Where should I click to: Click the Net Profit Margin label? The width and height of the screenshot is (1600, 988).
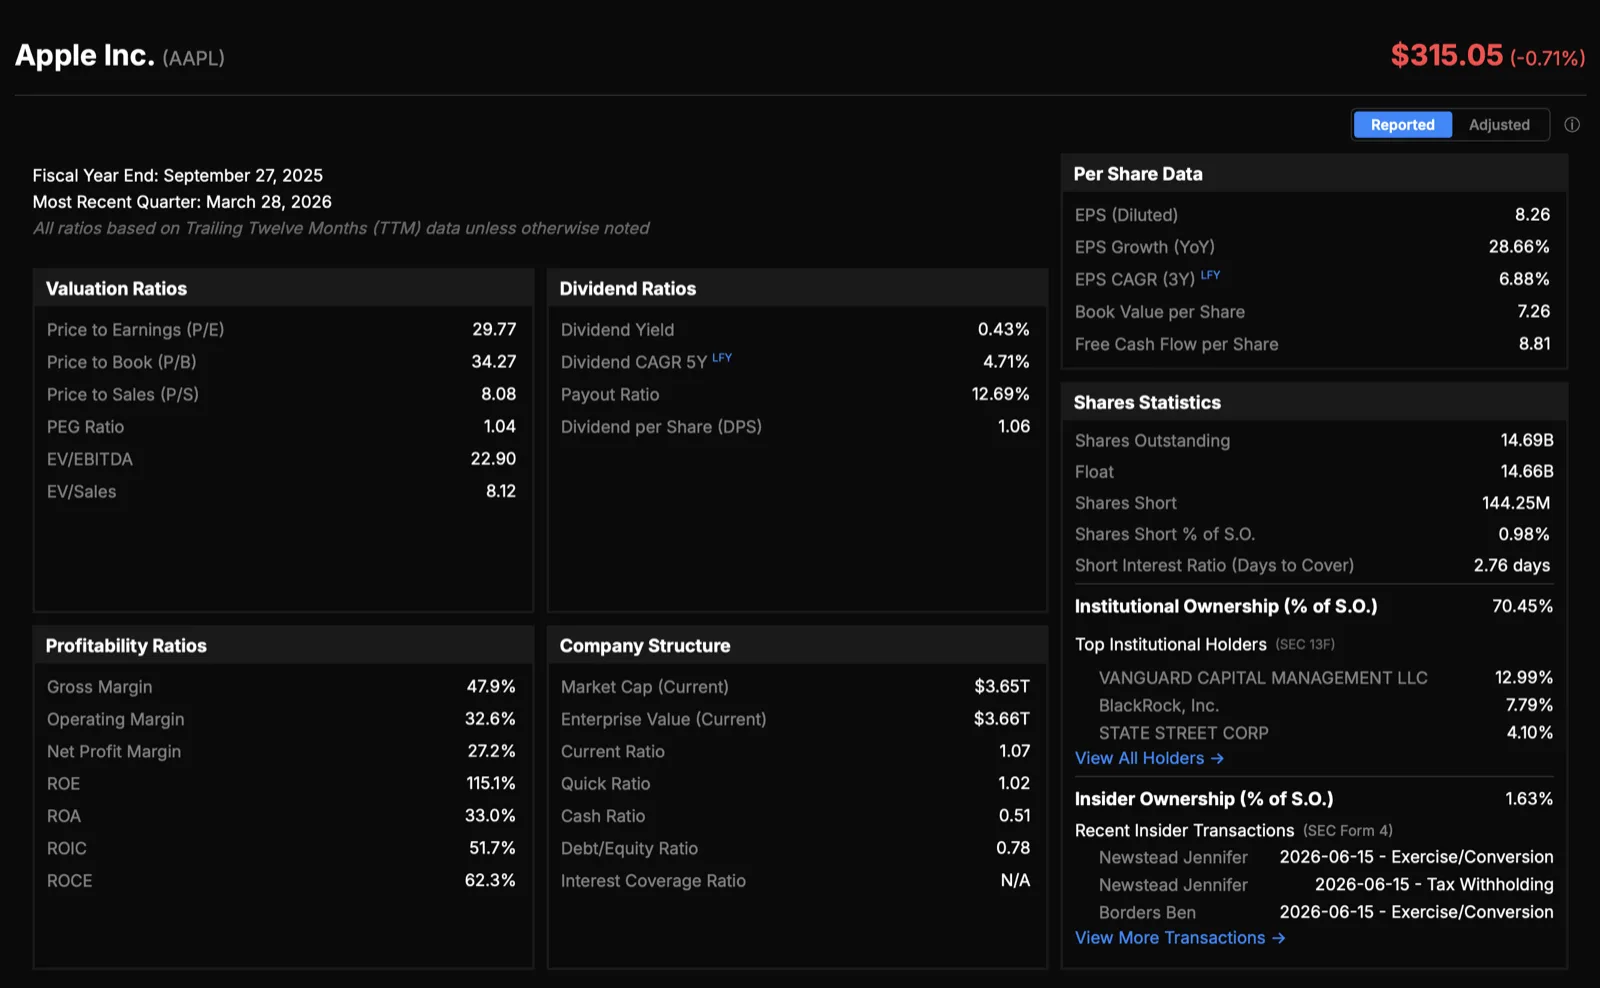tap(114, 751)
